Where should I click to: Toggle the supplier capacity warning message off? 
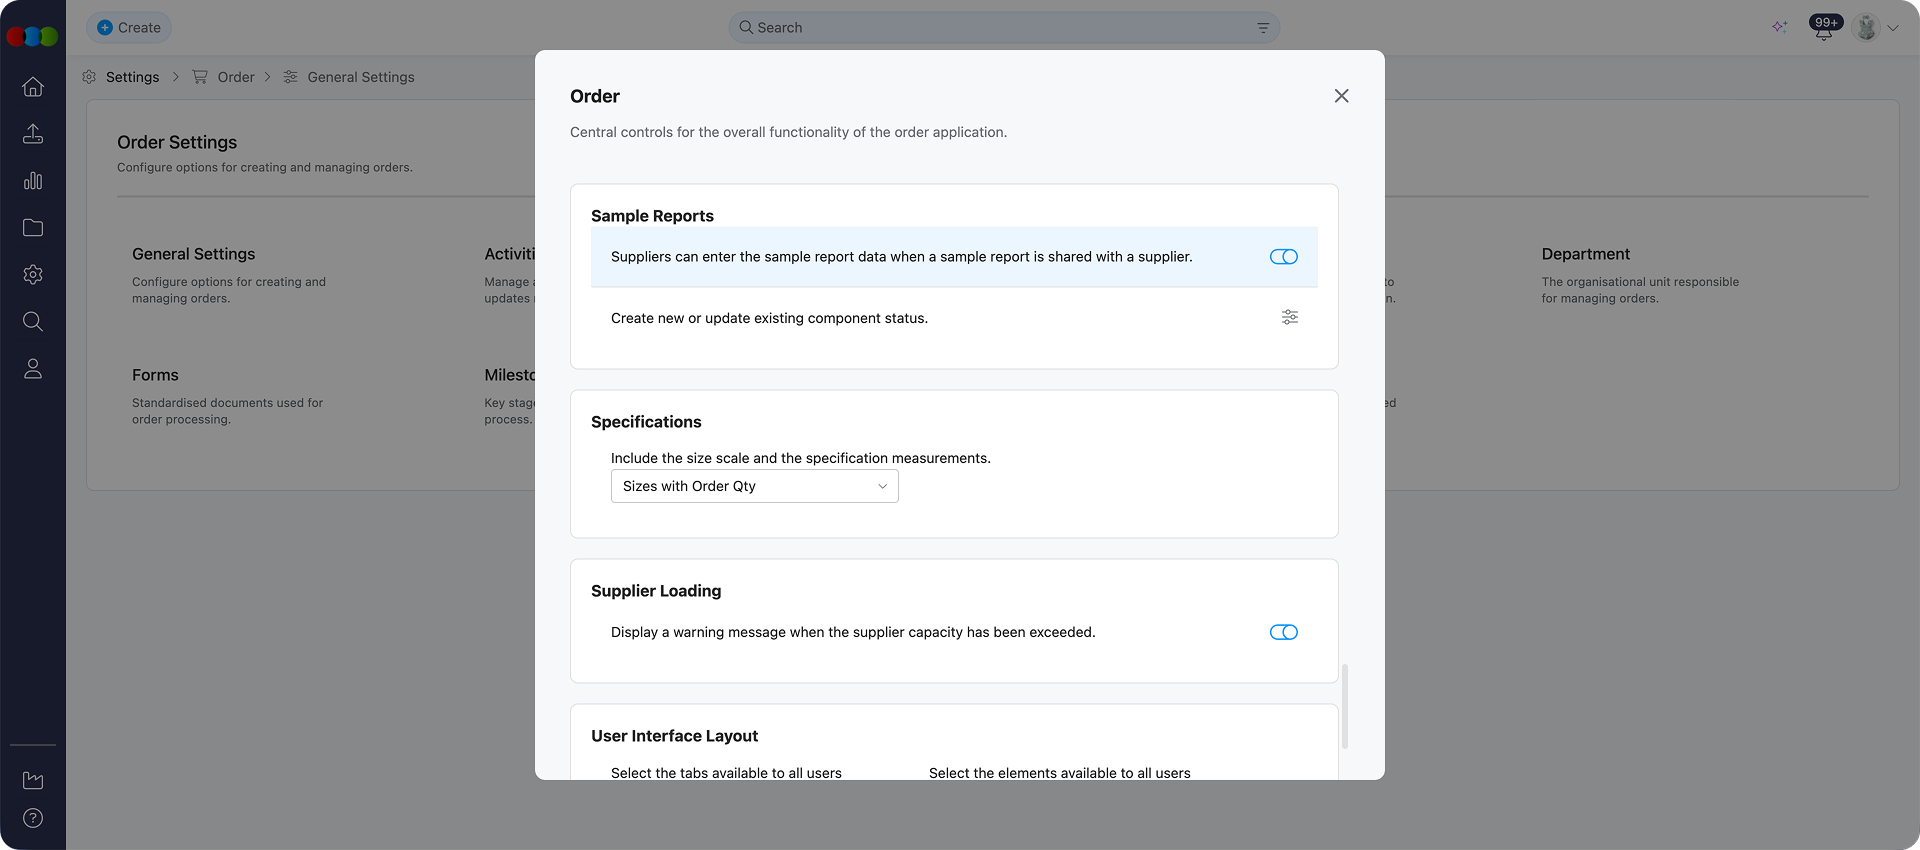[1283, 632]
